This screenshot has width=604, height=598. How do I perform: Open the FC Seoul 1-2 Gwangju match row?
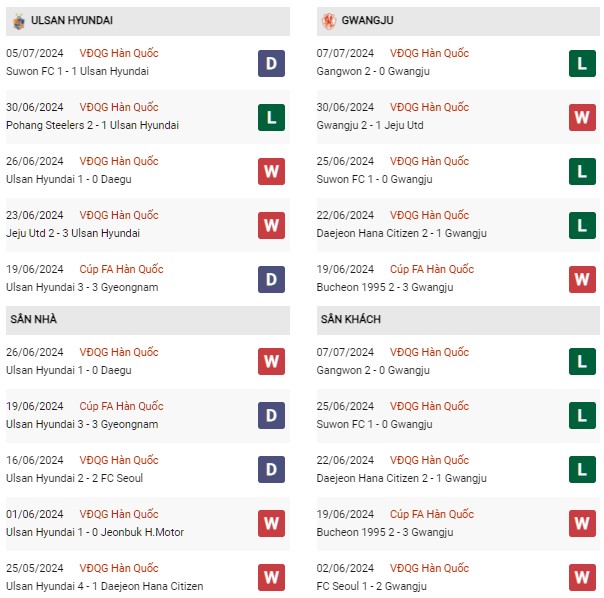tap(458, 577)
